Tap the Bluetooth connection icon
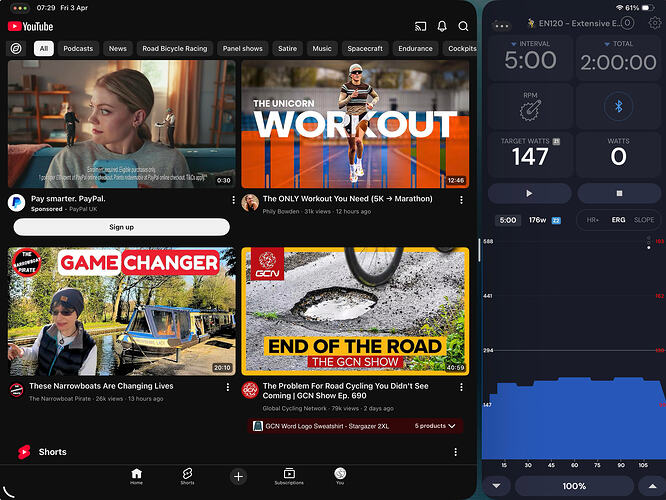The height and width of the screenshot is (500, 666). pos(617,107)
